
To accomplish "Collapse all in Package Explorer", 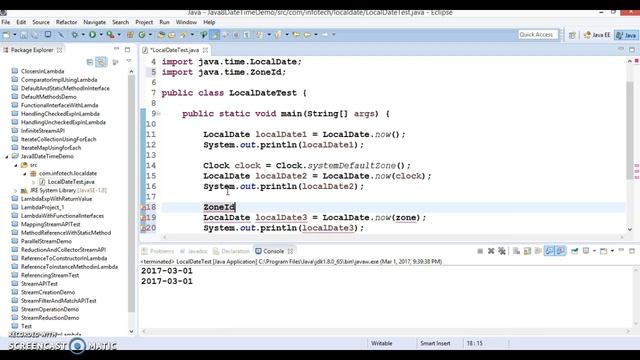I will [90, 62].
